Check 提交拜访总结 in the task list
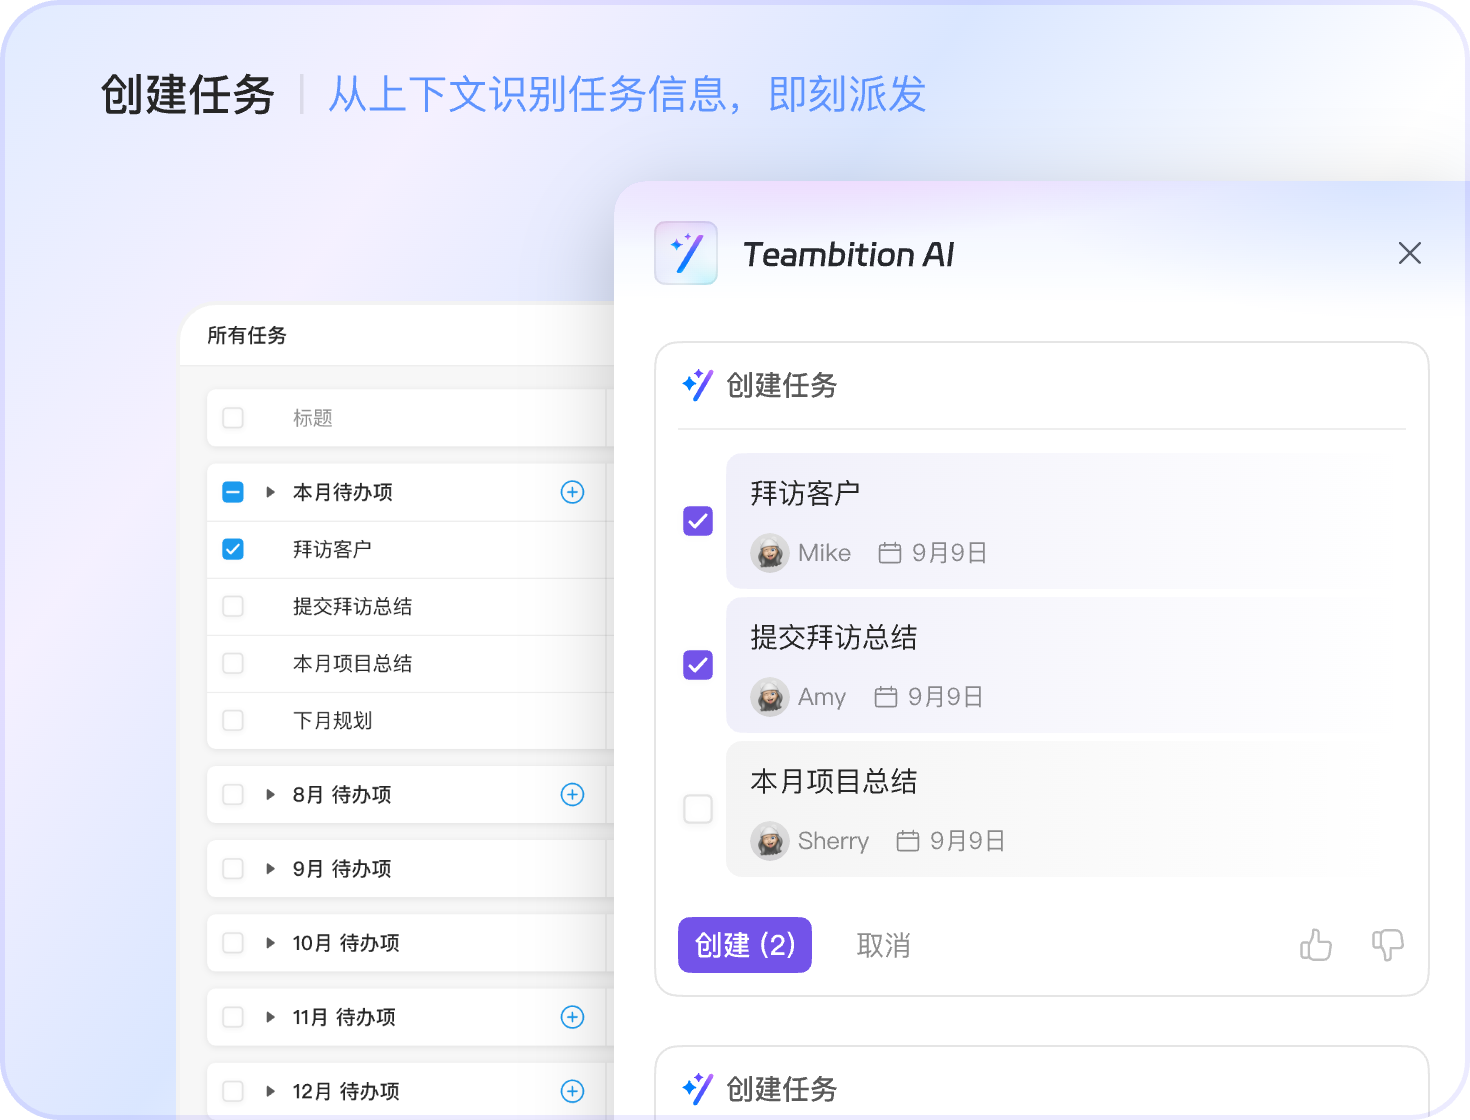The image size is (1470, 1120). tap(233, 606)
